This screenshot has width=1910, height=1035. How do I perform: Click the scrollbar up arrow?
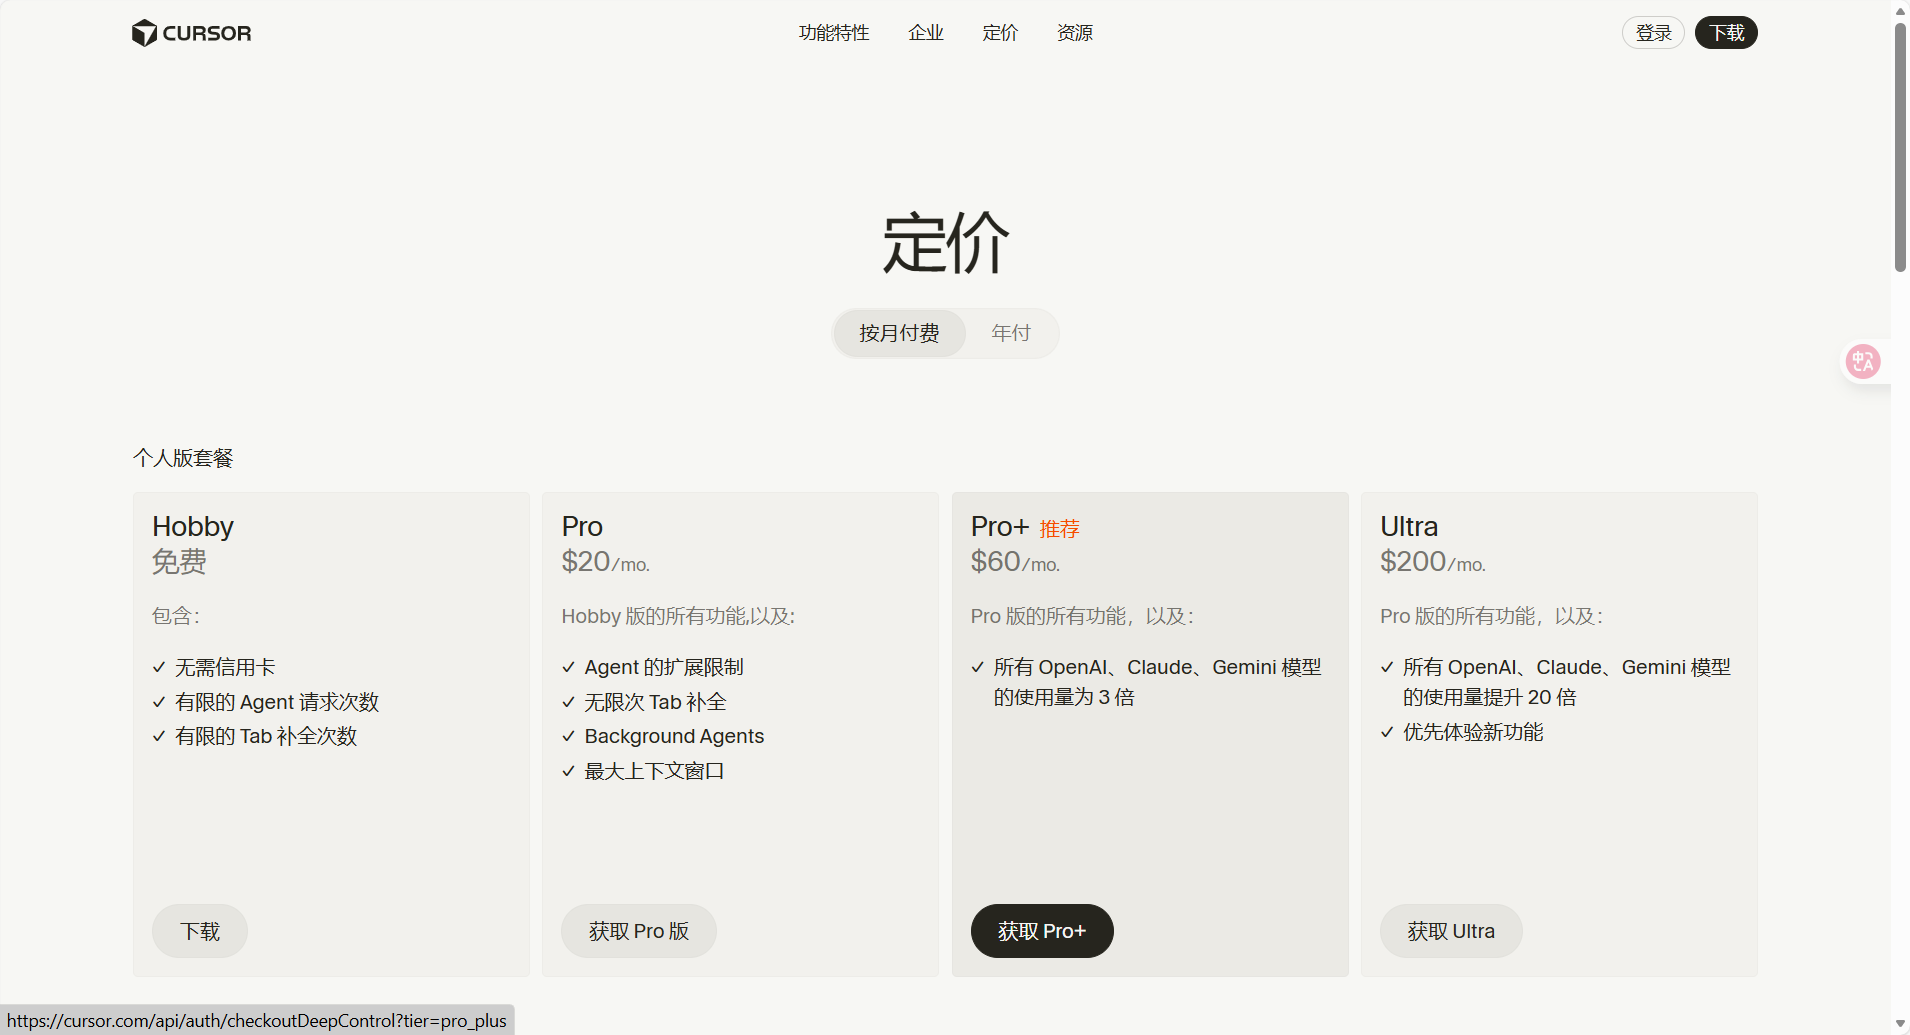click(1900, 11)
